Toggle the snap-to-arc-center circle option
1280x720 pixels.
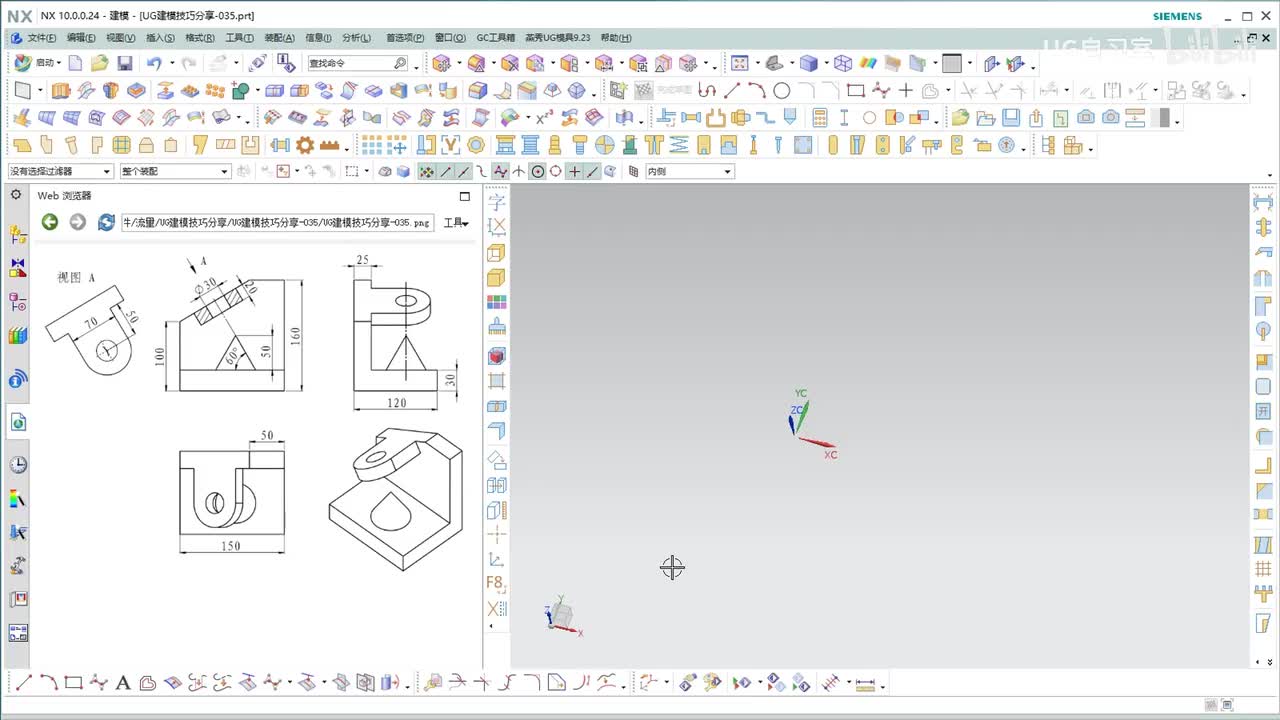pyautogui.click(x=538, y=172)
